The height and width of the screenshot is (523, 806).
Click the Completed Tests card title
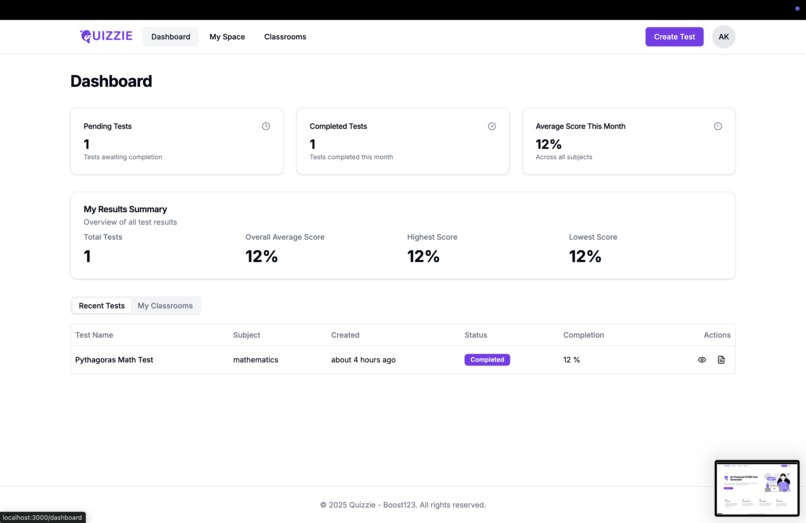pyautogui.click(x=338, y=126)
